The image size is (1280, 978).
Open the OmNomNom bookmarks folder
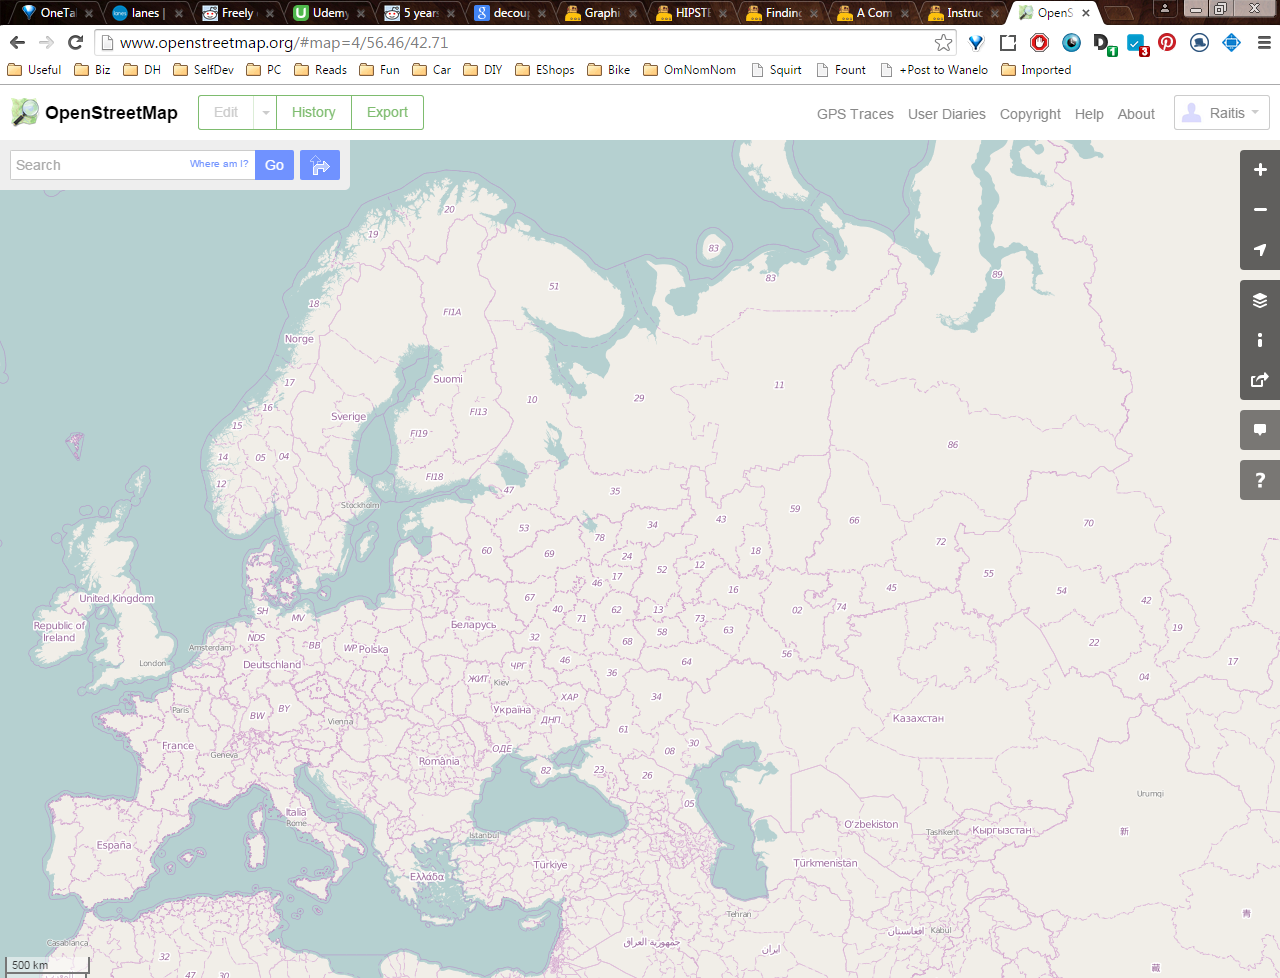point(689,70)
